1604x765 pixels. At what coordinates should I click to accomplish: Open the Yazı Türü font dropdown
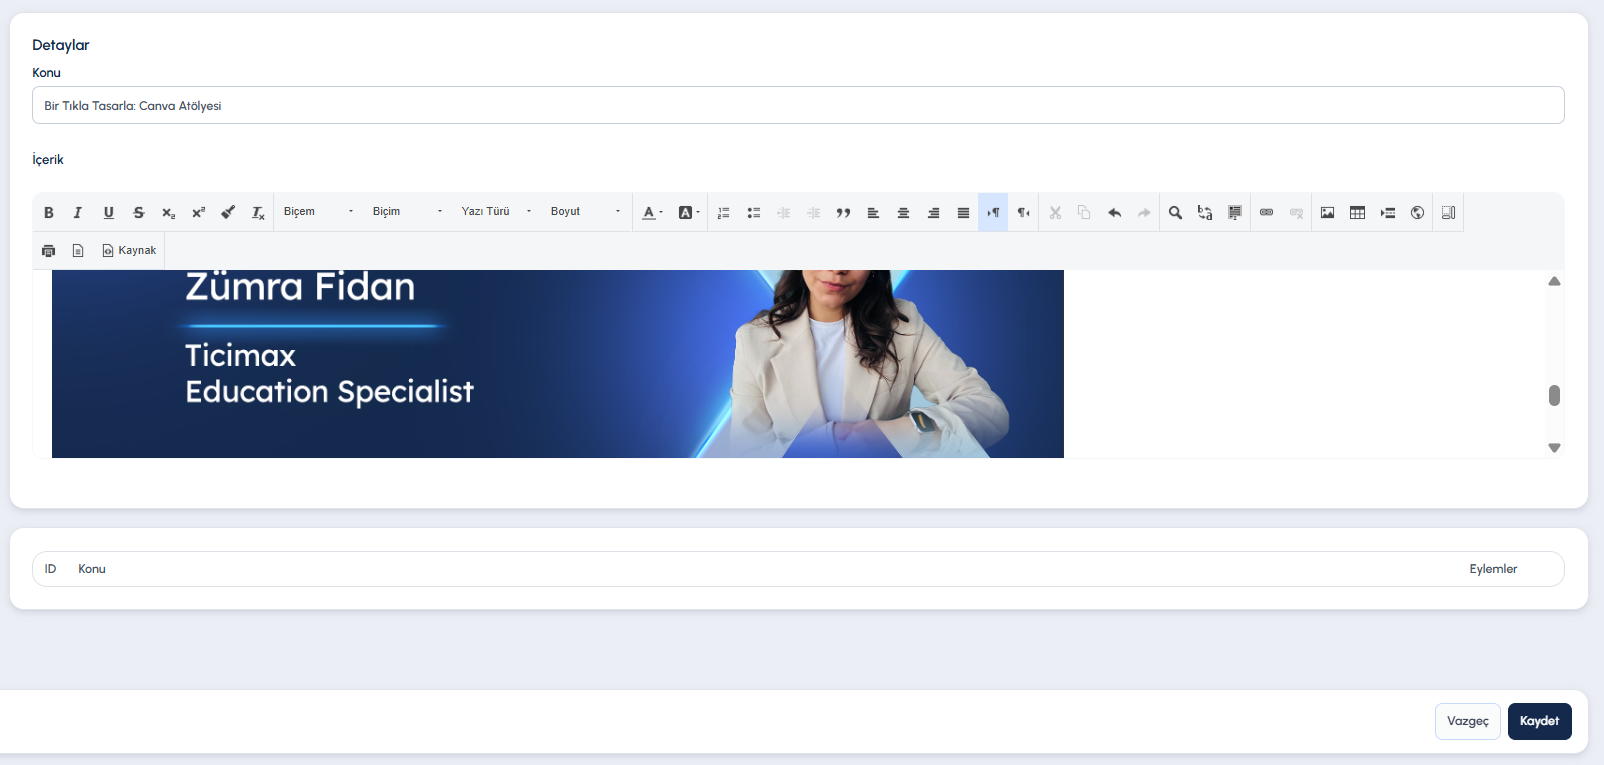point(496,212)
